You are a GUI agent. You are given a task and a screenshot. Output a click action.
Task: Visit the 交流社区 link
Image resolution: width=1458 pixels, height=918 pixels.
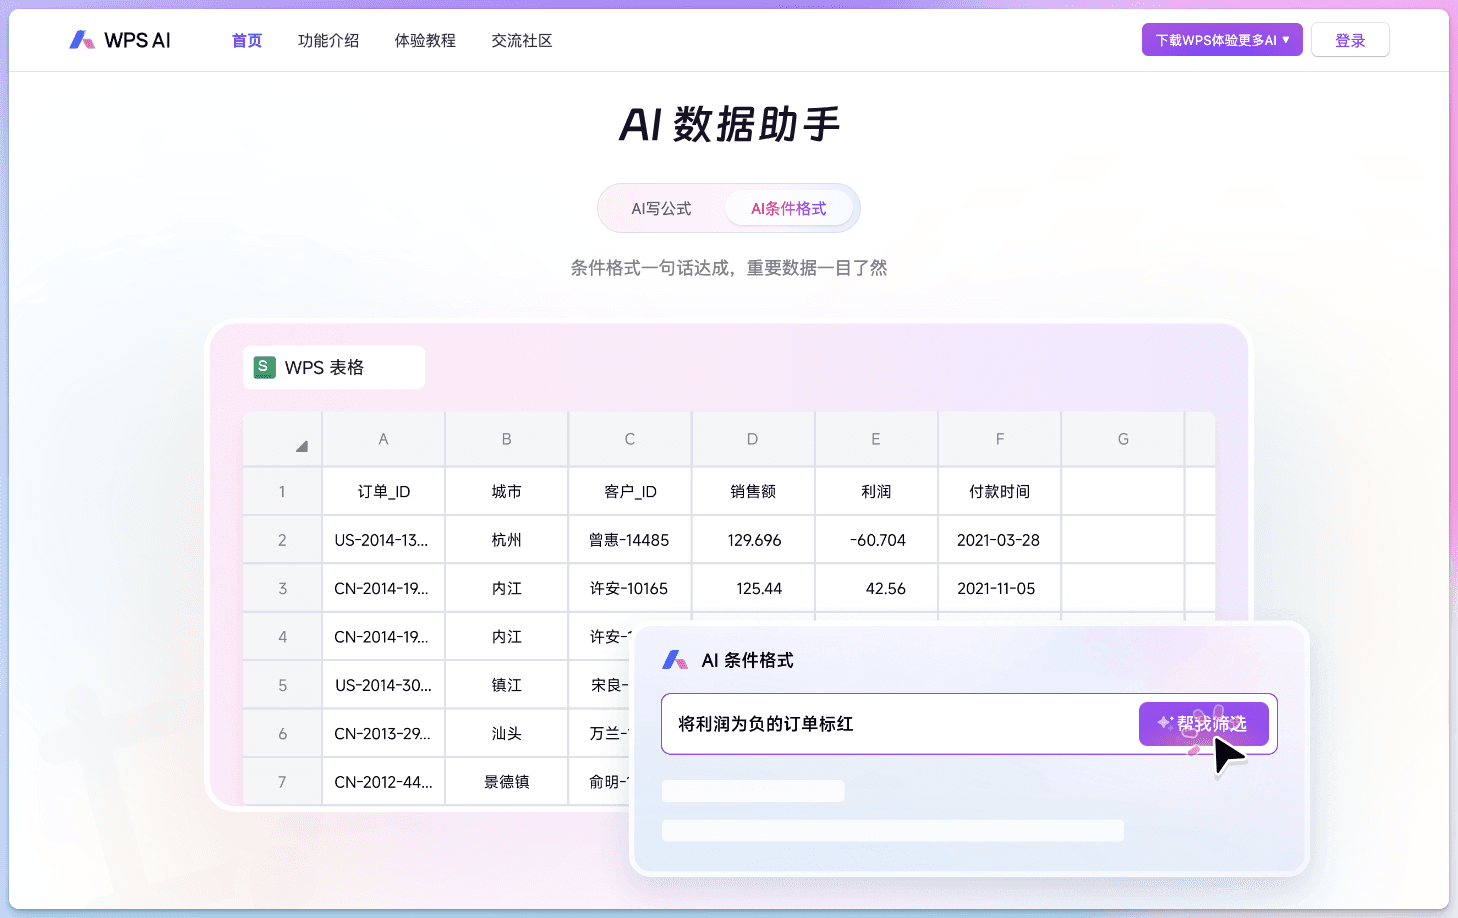522,41
